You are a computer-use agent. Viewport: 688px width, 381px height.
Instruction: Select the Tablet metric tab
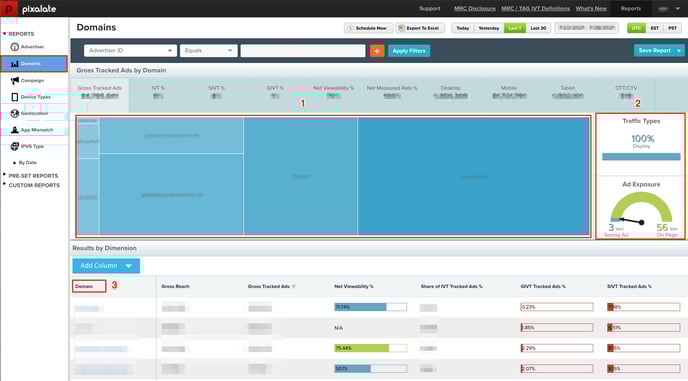tap(567, 95)
